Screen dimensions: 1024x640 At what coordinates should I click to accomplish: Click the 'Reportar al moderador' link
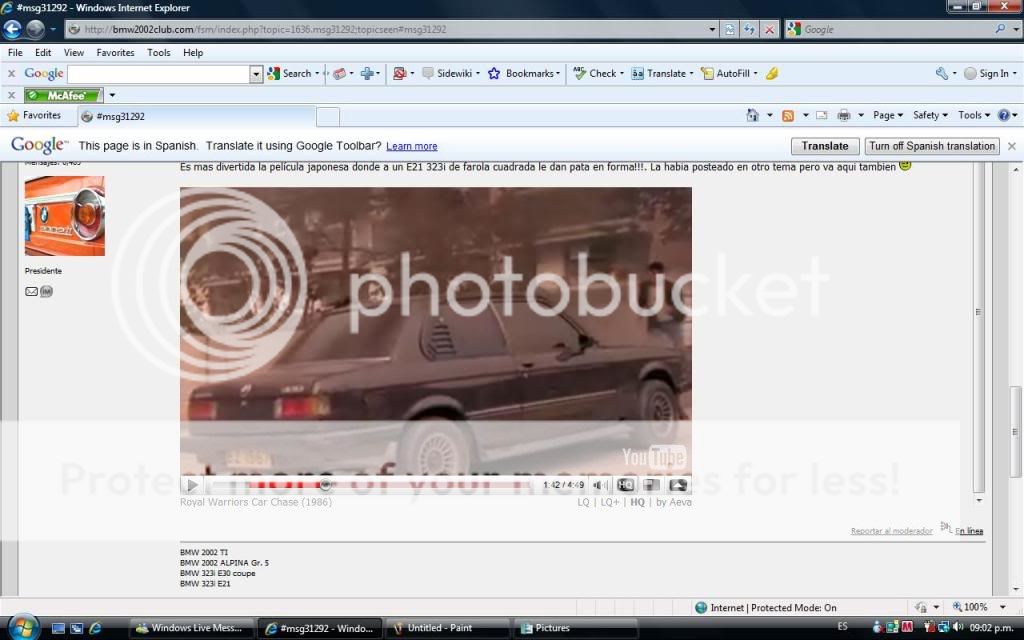(x=891, y=531)
